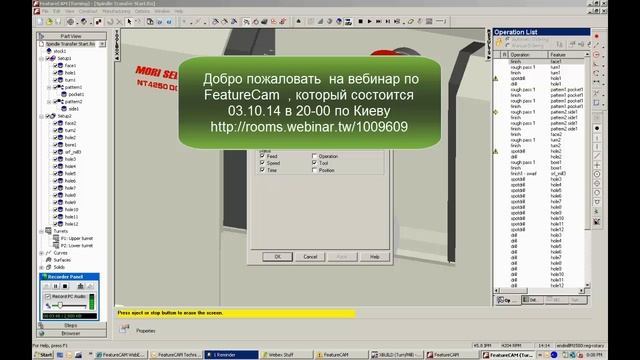This screenshot has width=640, height=360.
Task: Collapse the Turrets tree node
Action: point(42,231)
